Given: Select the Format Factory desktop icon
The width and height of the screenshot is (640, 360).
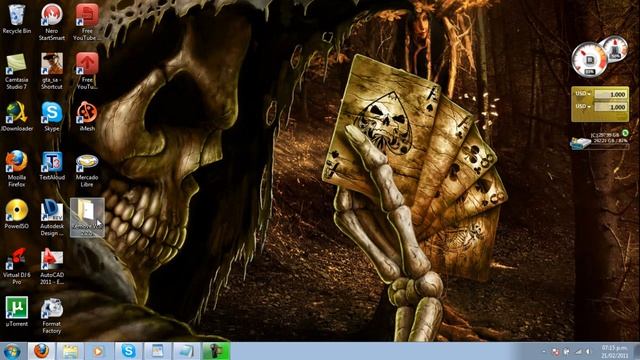Looking at the screenshot, I should pyautogui.click(x=52, y=315).
